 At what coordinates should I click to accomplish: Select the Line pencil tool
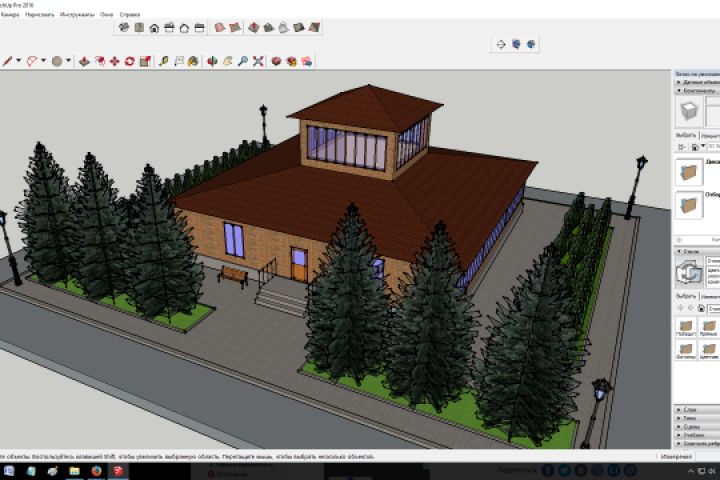(7, 61)
